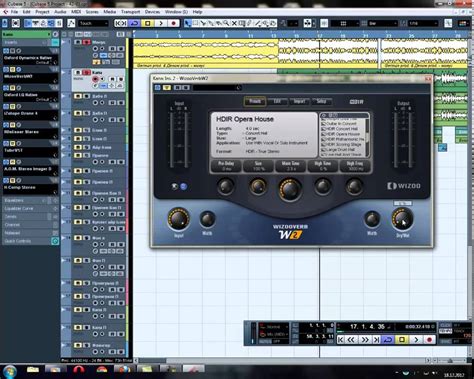Switch to the Setup tab in WizooVerb

coord(321,101)
